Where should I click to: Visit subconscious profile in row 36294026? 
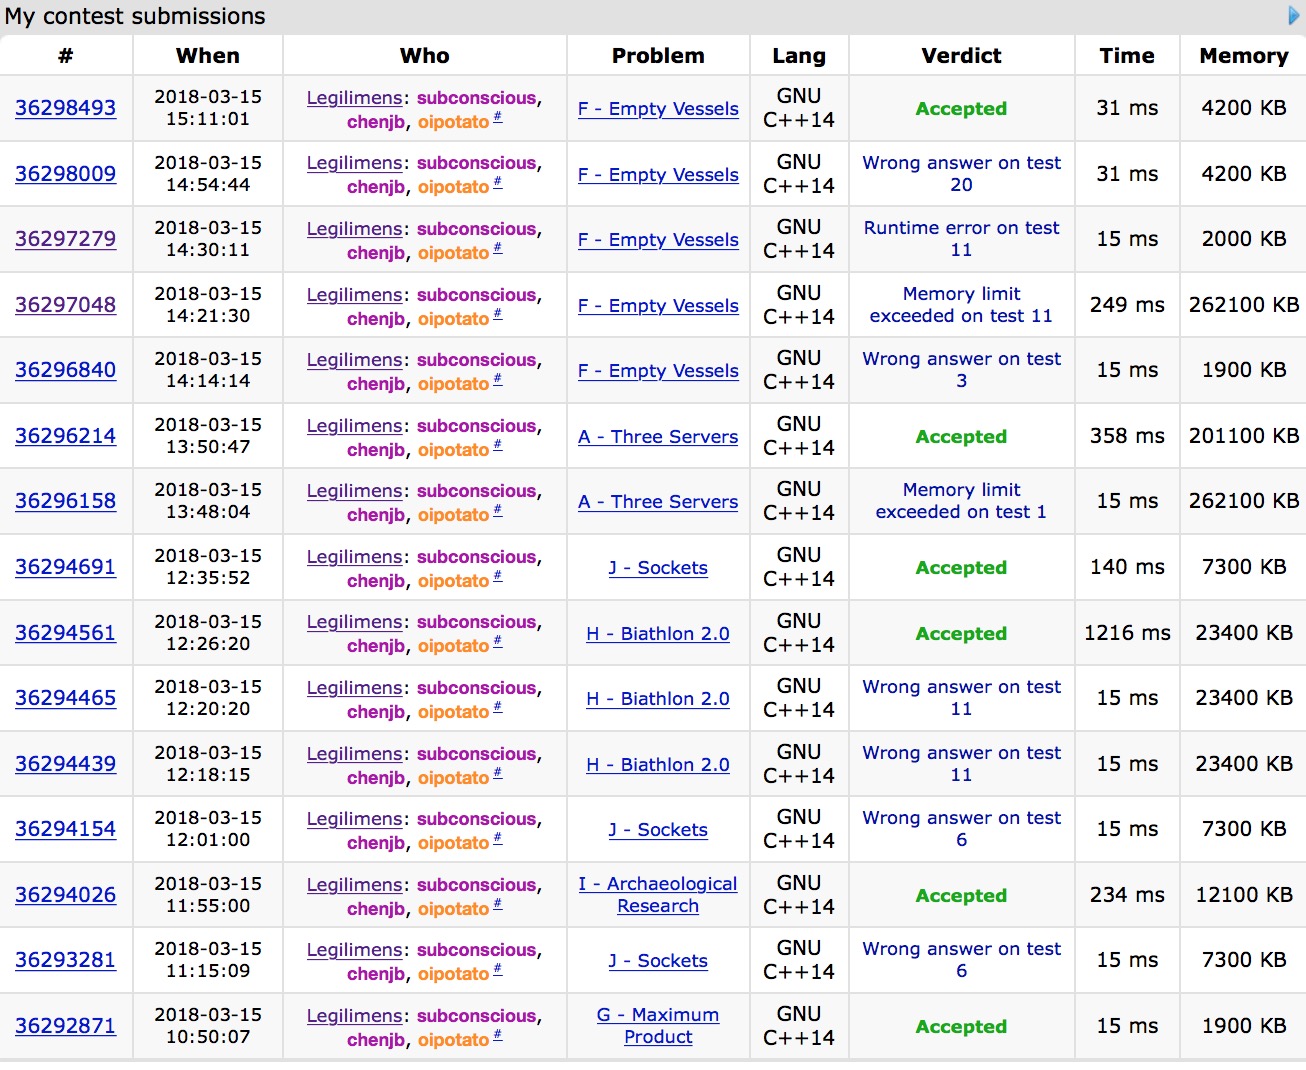[477, 885]
